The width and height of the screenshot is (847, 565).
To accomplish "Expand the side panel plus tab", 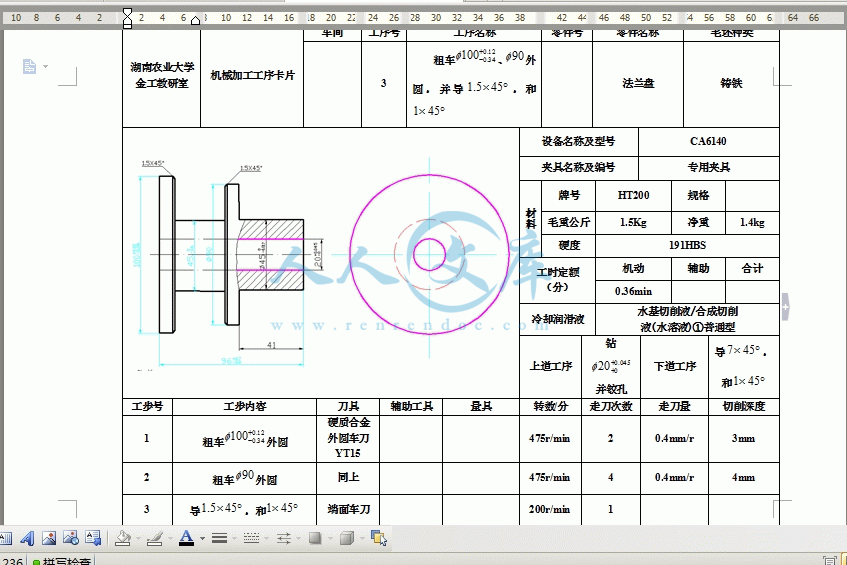I will pos(786,307).
